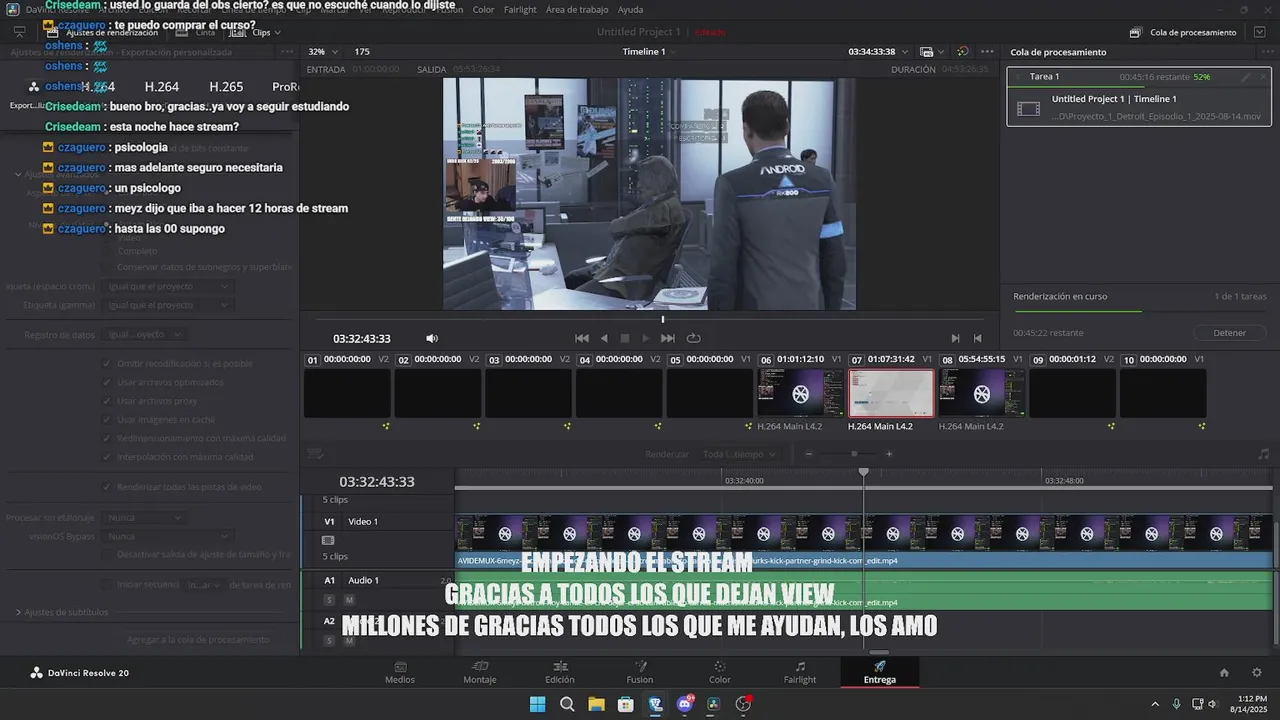Screen dimensions: 1280x720
Task: Open the Fairlight menu in menu bar
Action: [x=520, y=9]
